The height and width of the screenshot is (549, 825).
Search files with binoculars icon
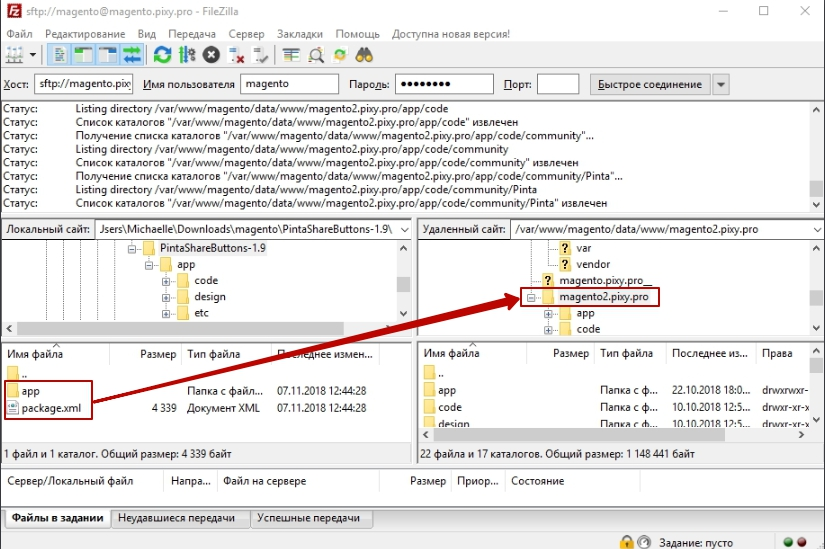coord(364,55)
